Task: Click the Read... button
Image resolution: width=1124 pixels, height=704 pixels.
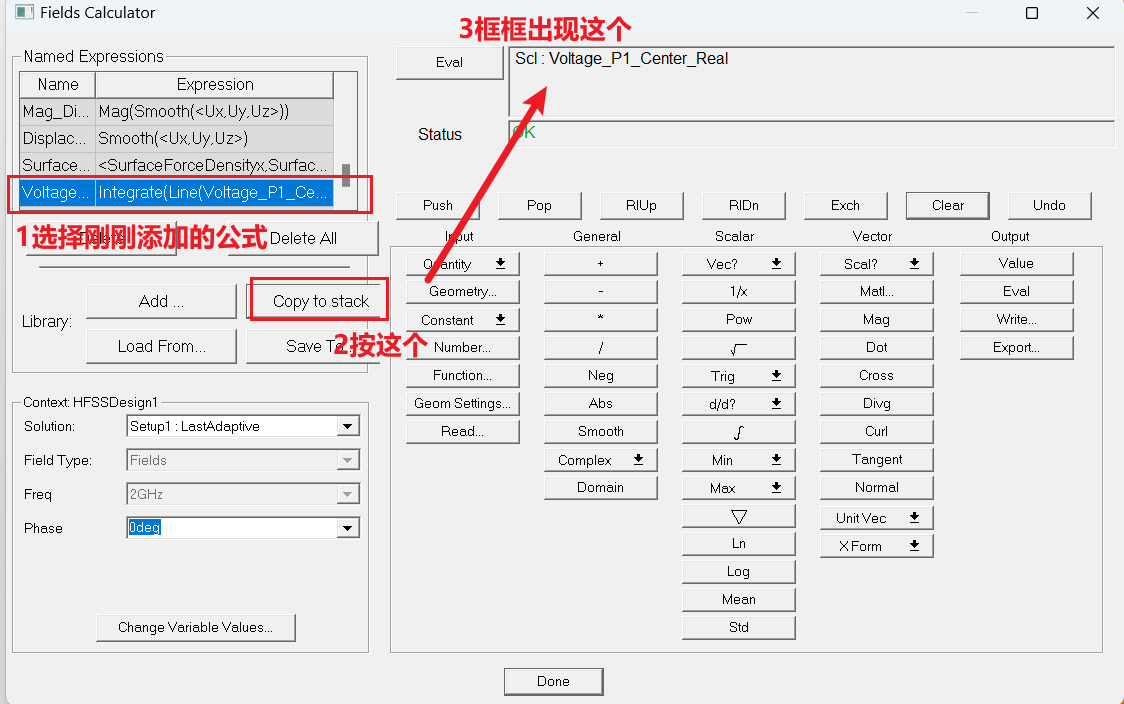Action: [x=462, y=432]
